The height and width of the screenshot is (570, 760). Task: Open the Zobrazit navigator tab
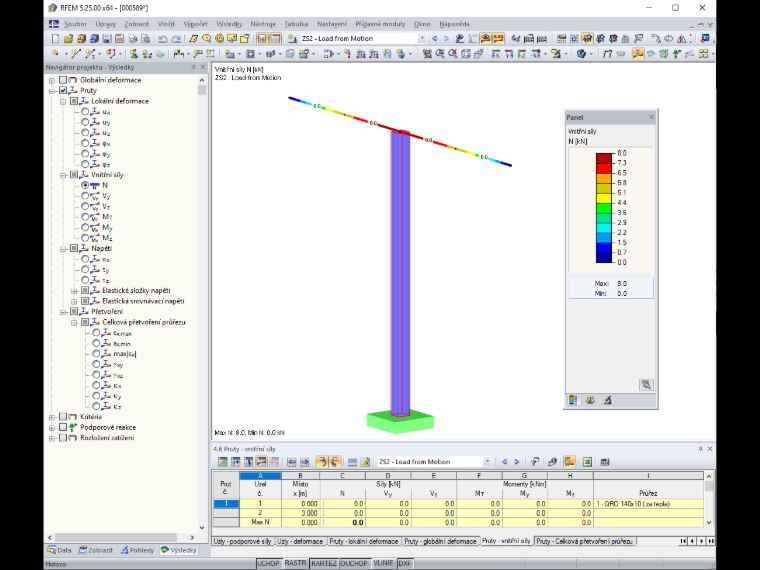pyautogui.click(x=95, y=550)
